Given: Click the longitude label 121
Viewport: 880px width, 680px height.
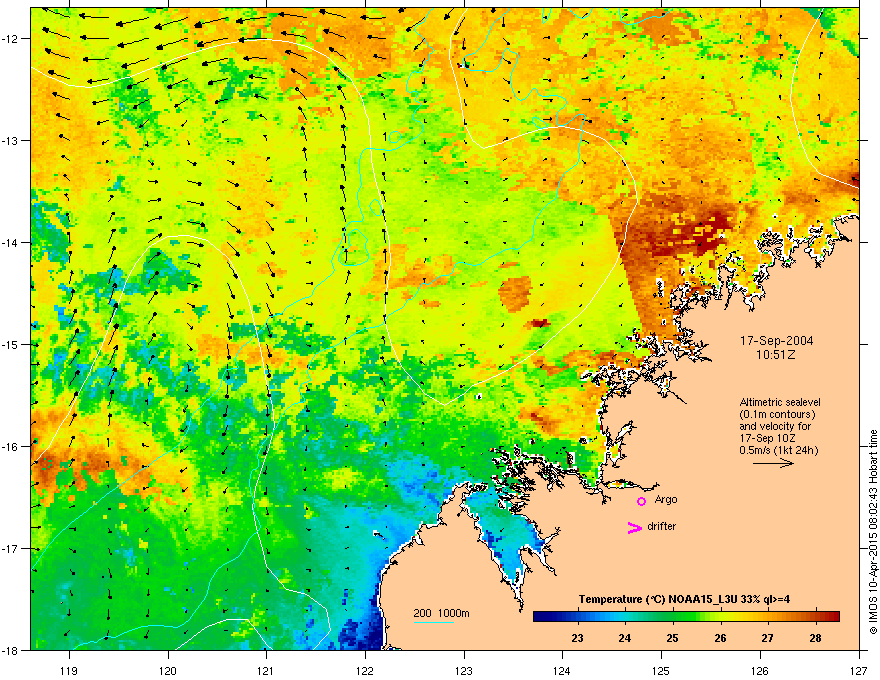Looking at the screenshot, I should pyautogui.click(x=266, y=670).
